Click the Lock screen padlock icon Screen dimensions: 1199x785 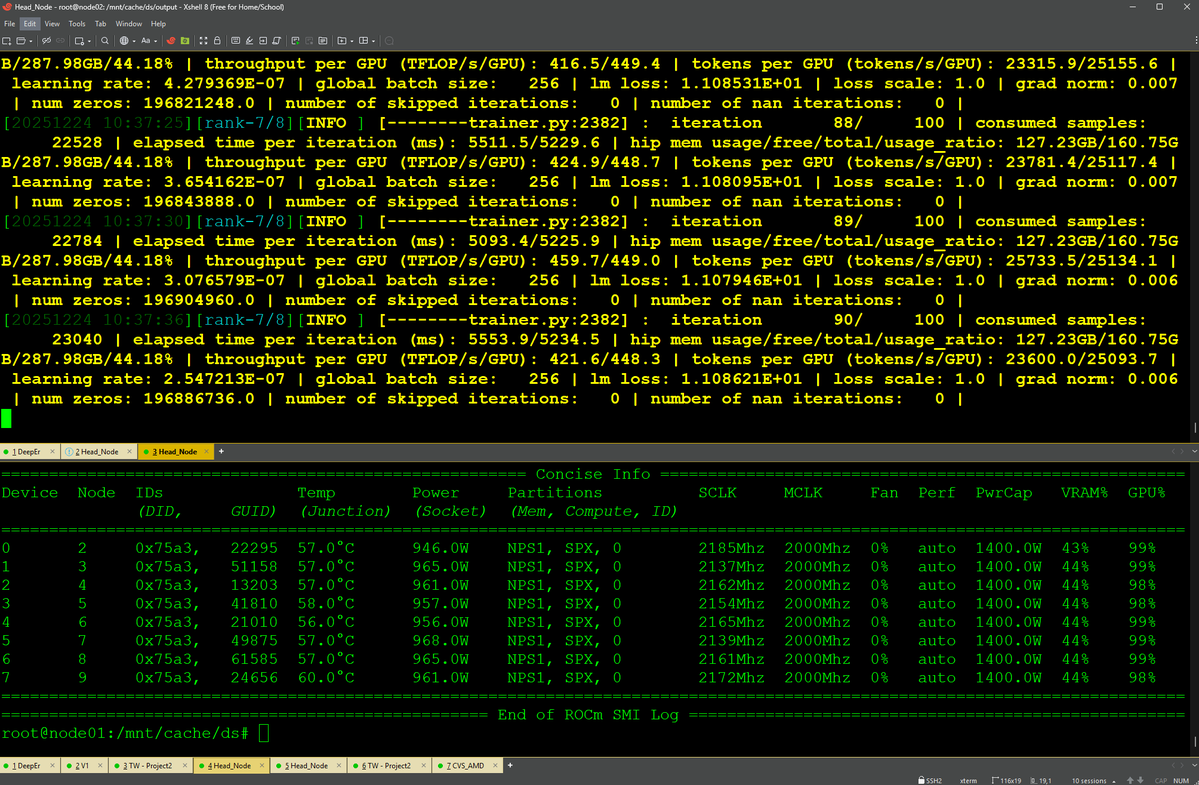click(x=217, y=41)
